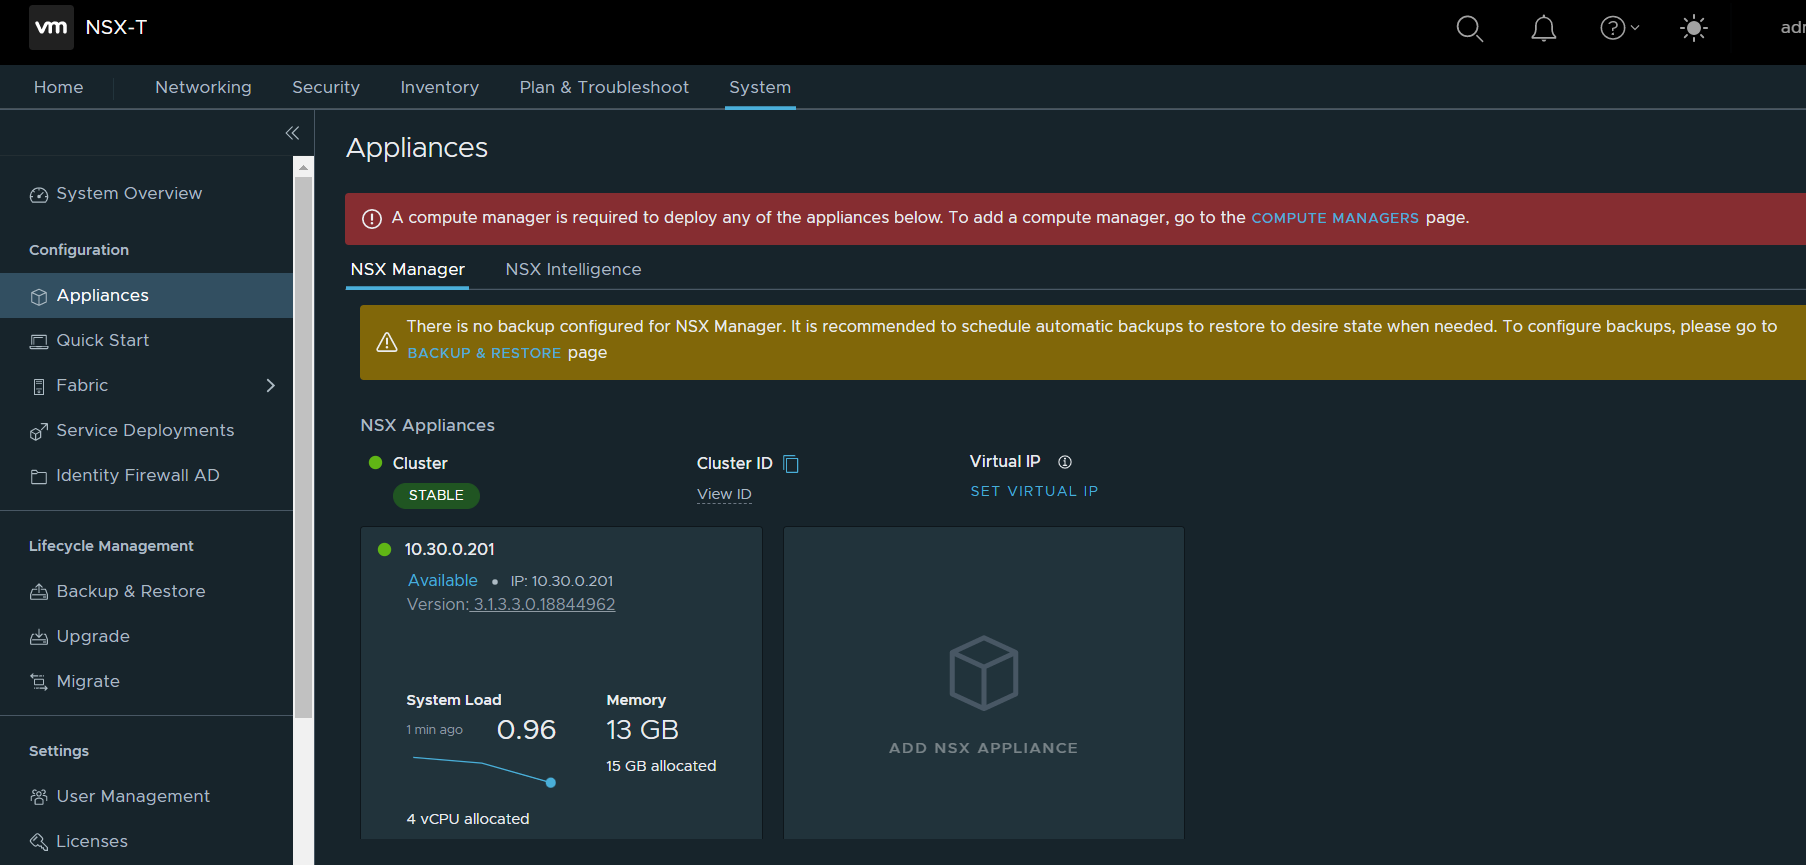Image resolution: width=1806 pixels, height=865 pixels.
Task: Click the Add NSX Appliance cube icon
Action: tap(984, 673)
